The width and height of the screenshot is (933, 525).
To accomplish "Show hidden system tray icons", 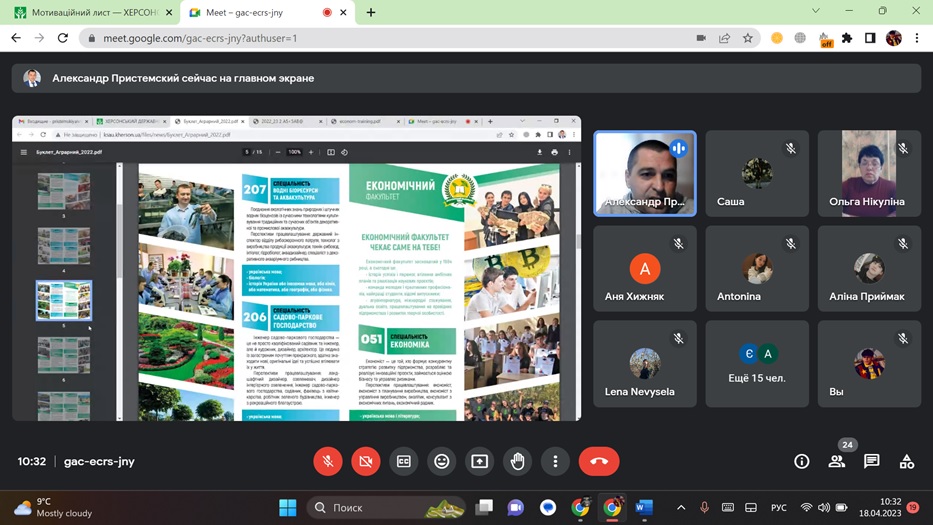I will (x=682, y=507).
